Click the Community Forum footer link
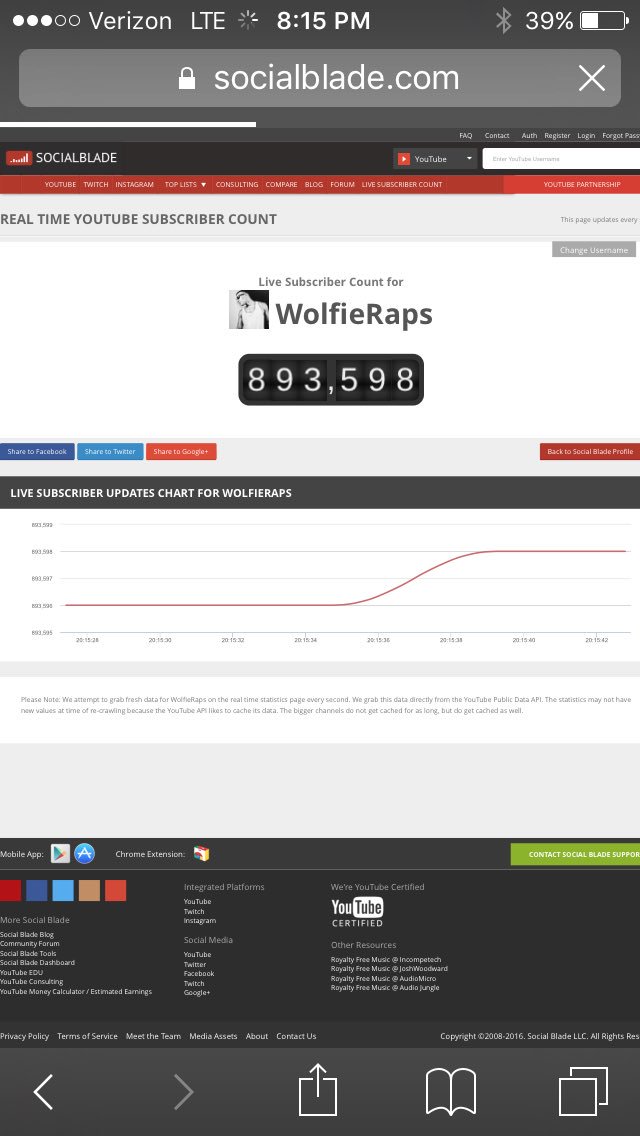Image resolution: width=640 pixels, height=1136 pixels. [x=30, y=943]
